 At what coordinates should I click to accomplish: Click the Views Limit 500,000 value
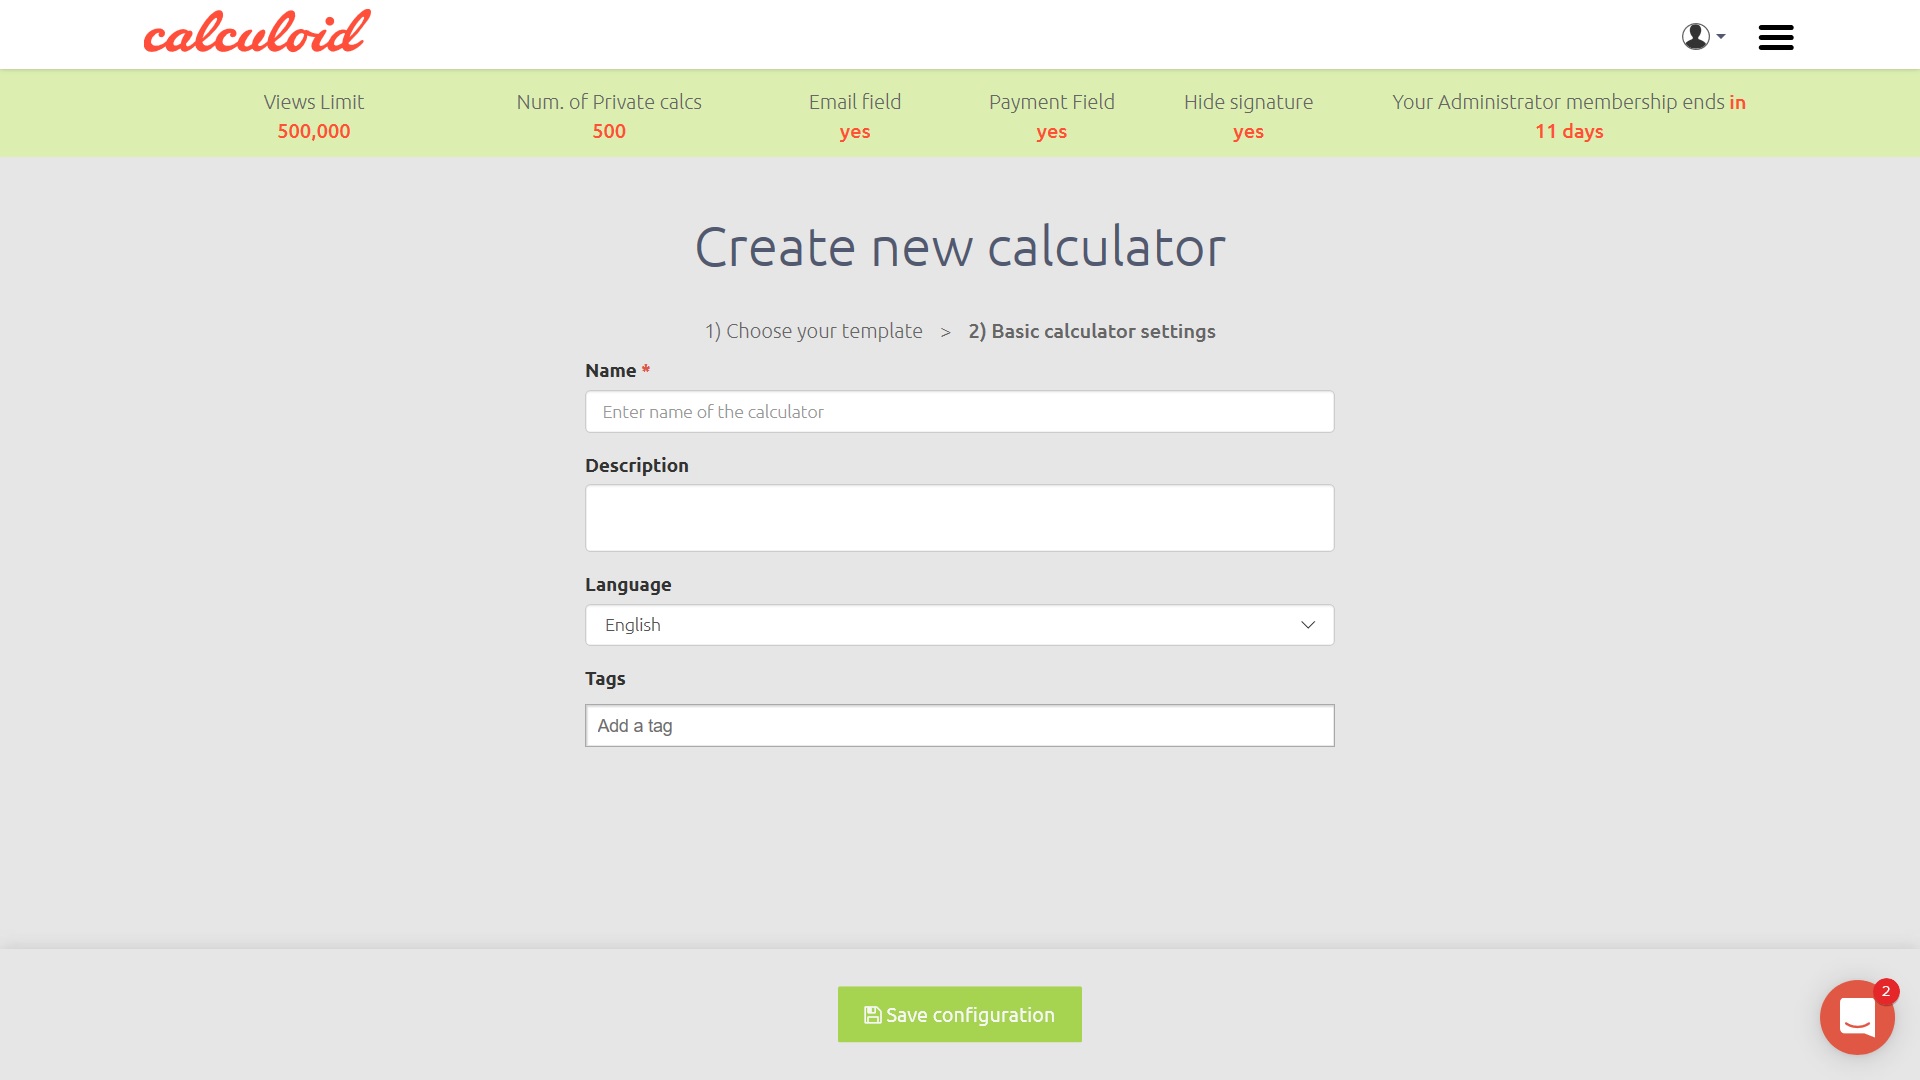tap(313, 131)
